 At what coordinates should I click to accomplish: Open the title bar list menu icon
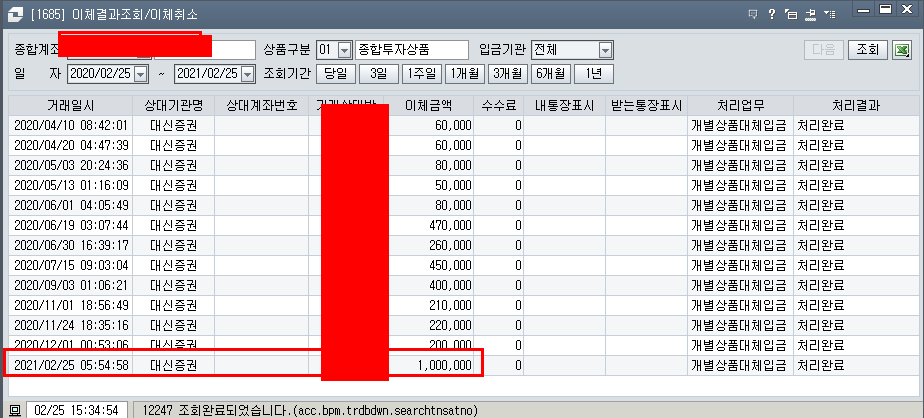point(830,14)
